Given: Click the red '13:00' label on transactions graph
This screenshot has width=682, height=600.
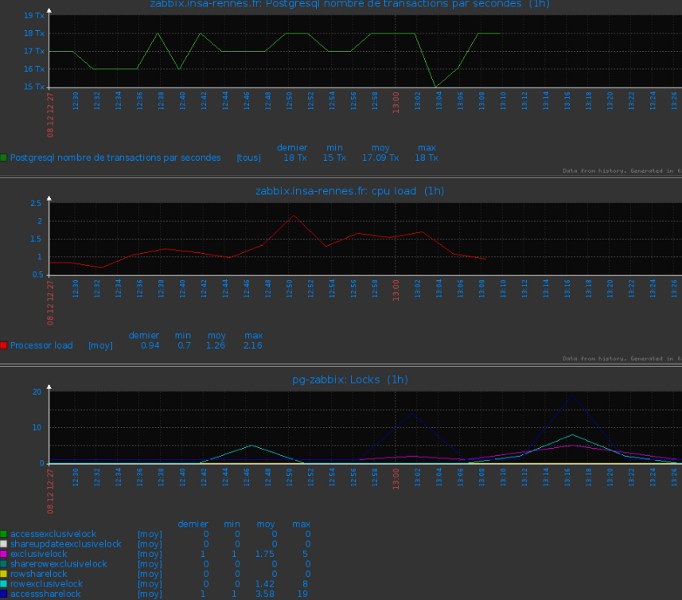Looking at the screenshot, I should tap(396, 102).
